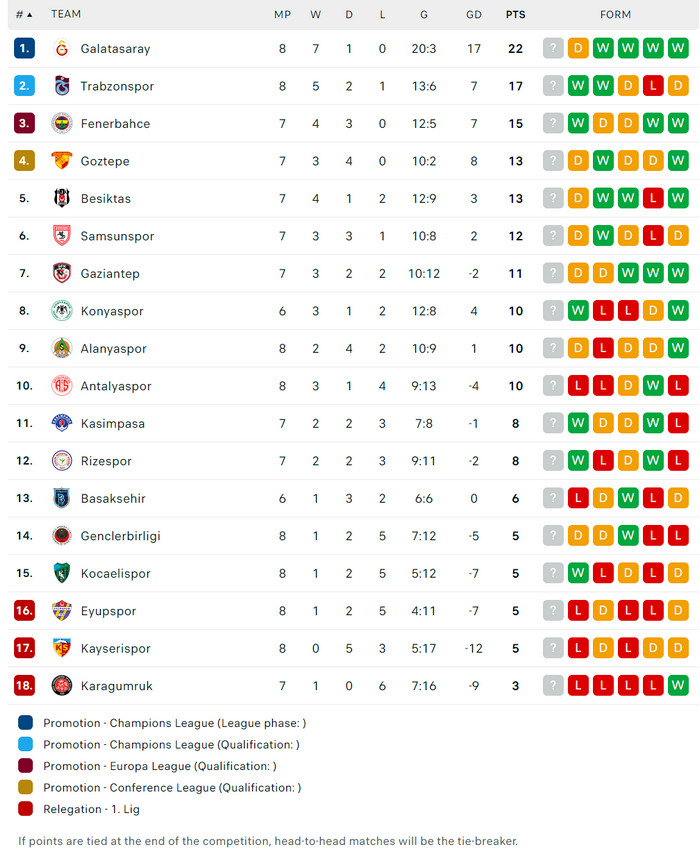
Task: Click the Fenerbahce club badge
Action: tap(62, 123)
